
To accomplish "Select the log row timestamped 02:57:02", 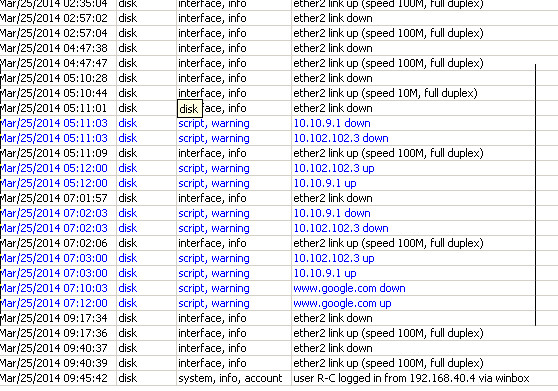I will pos(279,18).
